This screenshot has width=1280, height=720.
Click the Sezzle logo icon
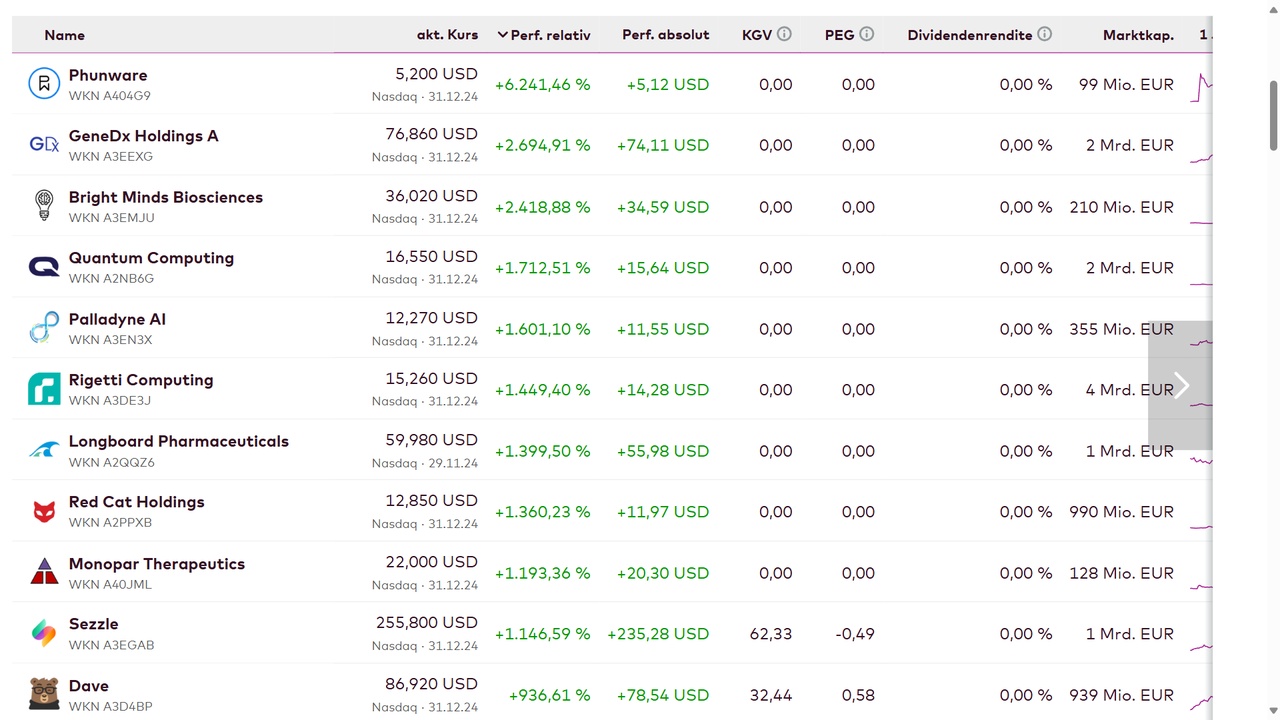44,633
